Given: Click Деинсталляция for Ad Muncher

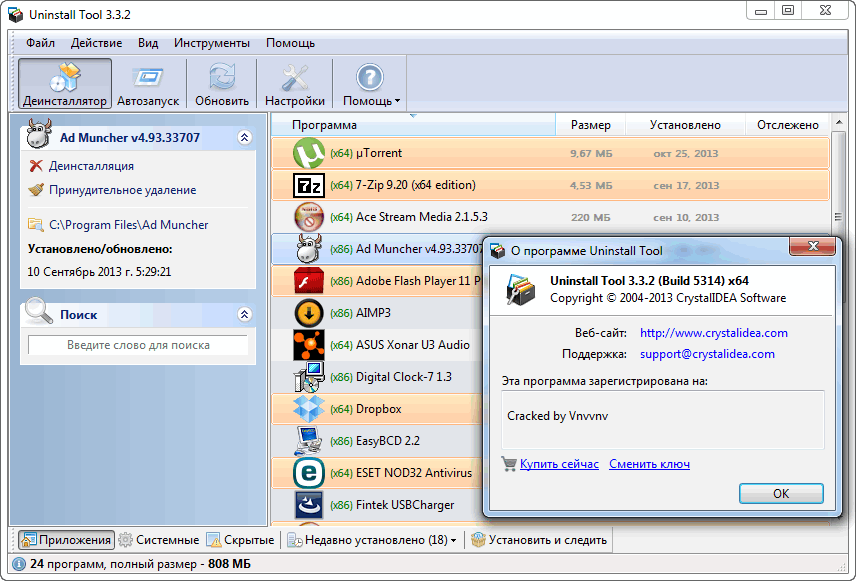Looking at the screenshot, I should [91, 166].
